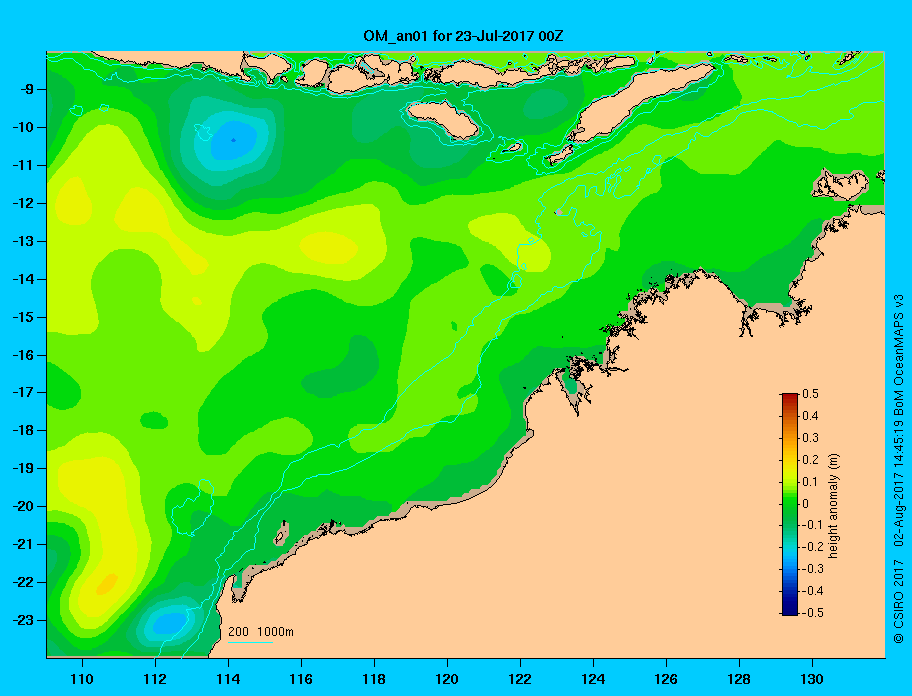Select the CSIRO 2017 BoM OceanMAPS copyright text
Image resolution: width=912 pixels, height=696 pixels.
[899, 468]
